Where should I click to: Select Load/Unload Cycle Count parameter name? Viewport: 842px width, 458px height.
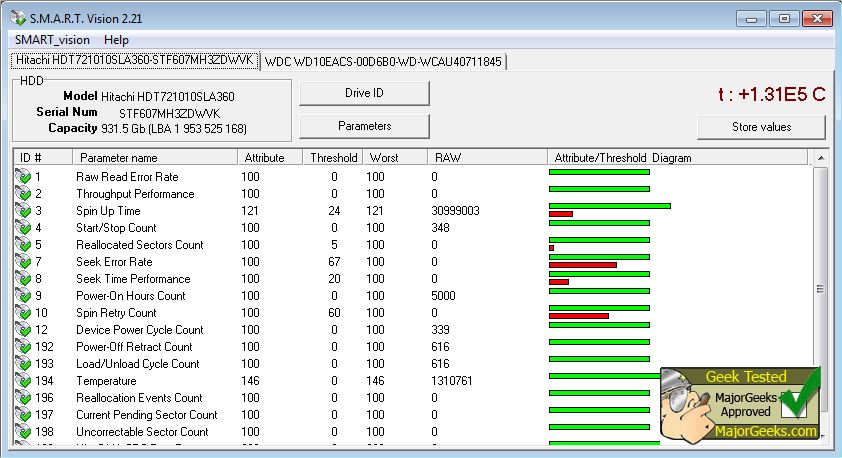137,364
